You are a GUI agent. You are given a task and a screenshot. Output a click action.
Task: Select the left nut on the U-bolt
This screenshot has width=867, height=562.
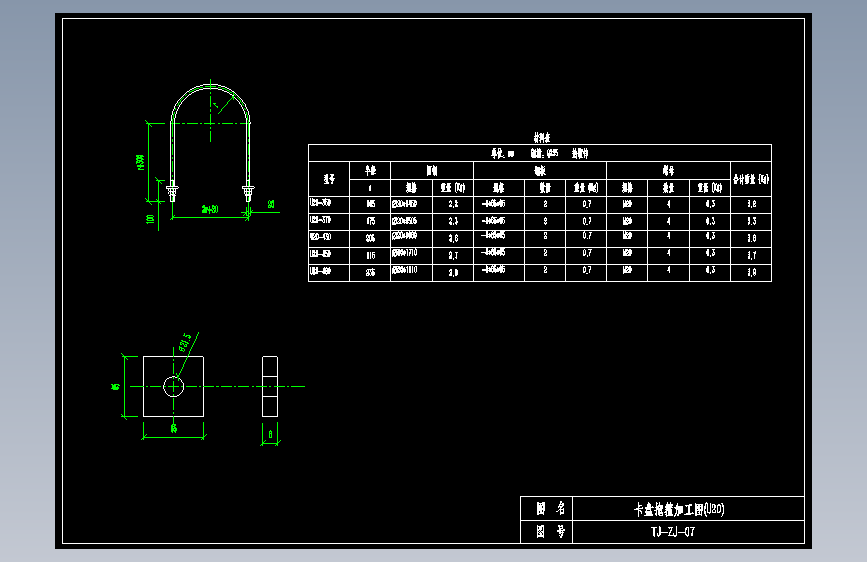172,191
